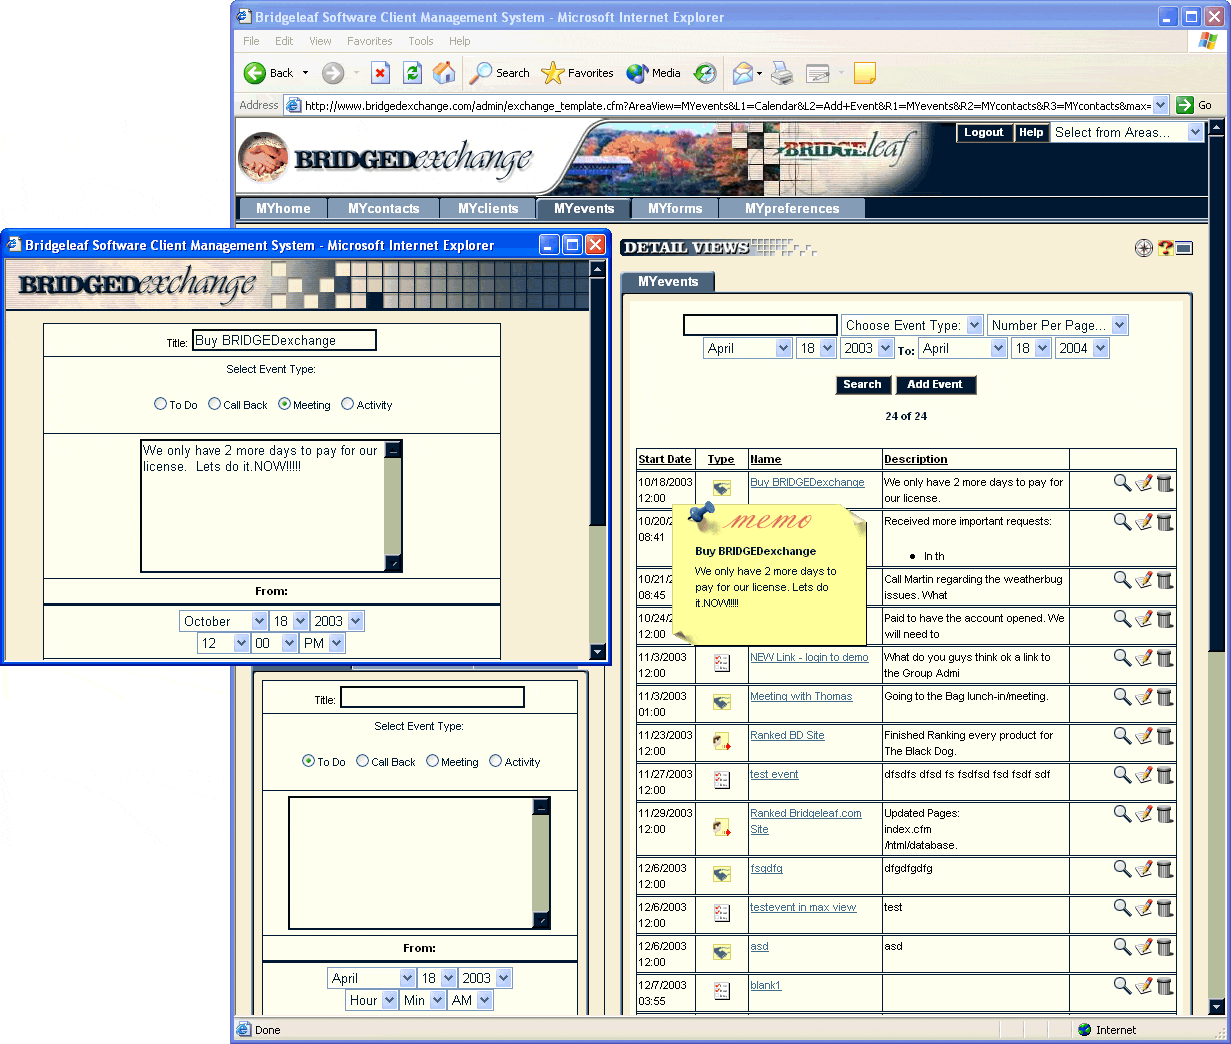
Task: Open the 2003 start year search dropdown
Action: pos(867,348)
